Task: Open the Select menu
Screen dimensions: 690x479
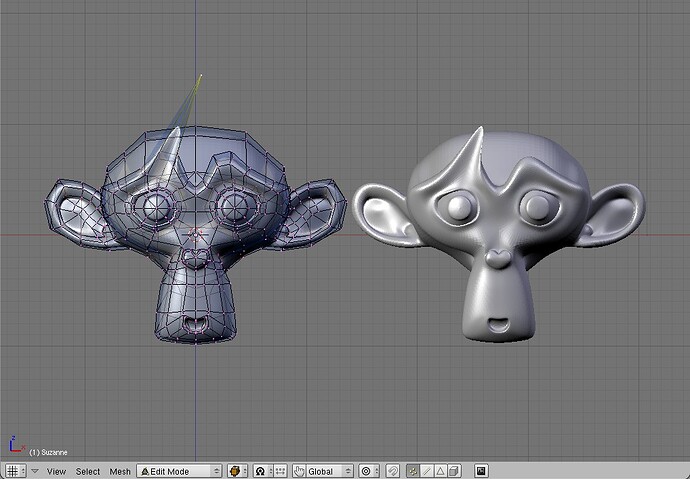Action: click(88, 472)
